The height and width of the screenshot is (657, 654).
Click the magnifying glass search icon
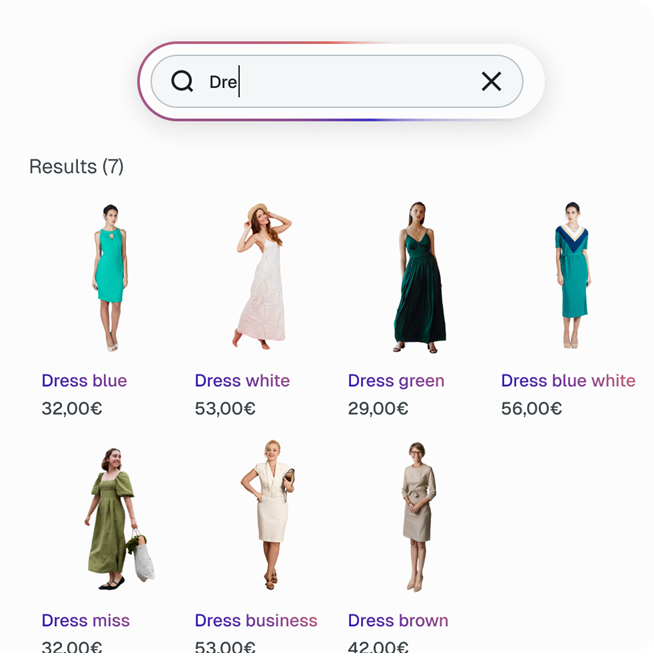(182, 82)
